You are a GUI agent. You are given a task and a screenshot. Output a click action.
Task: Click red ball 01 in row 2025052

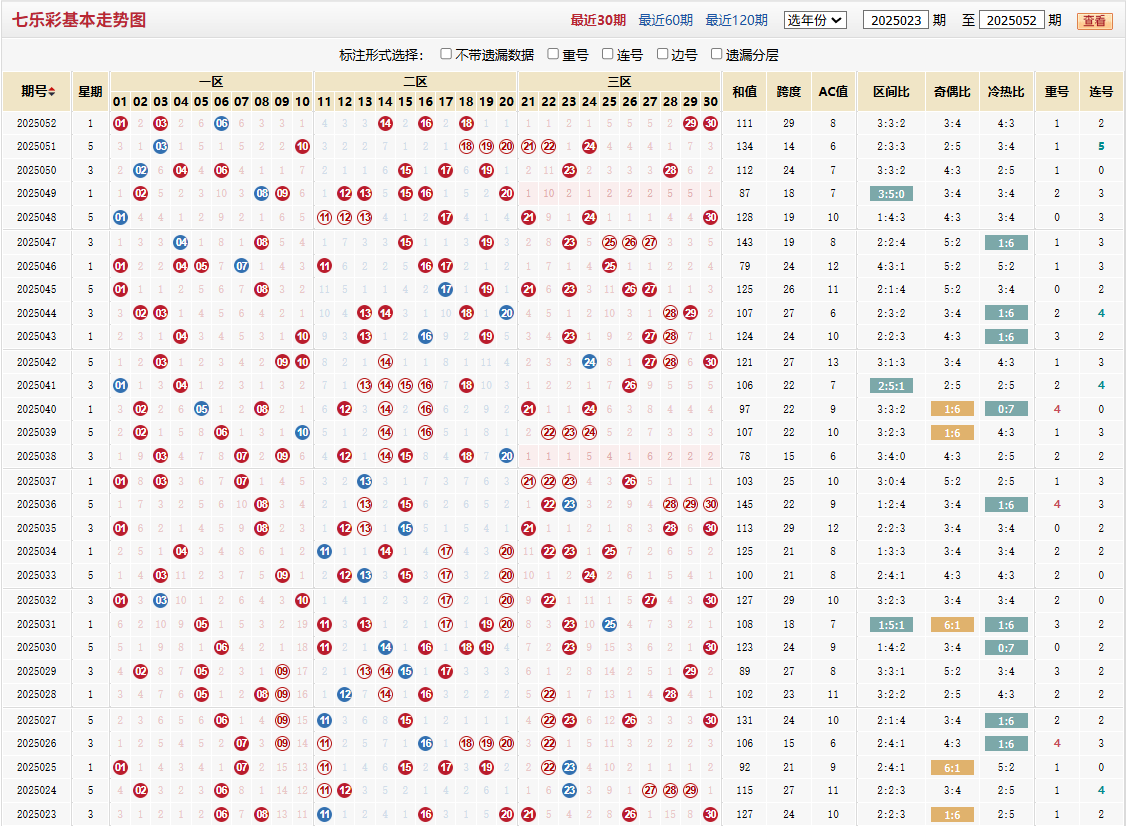click(x=120, y=124)
